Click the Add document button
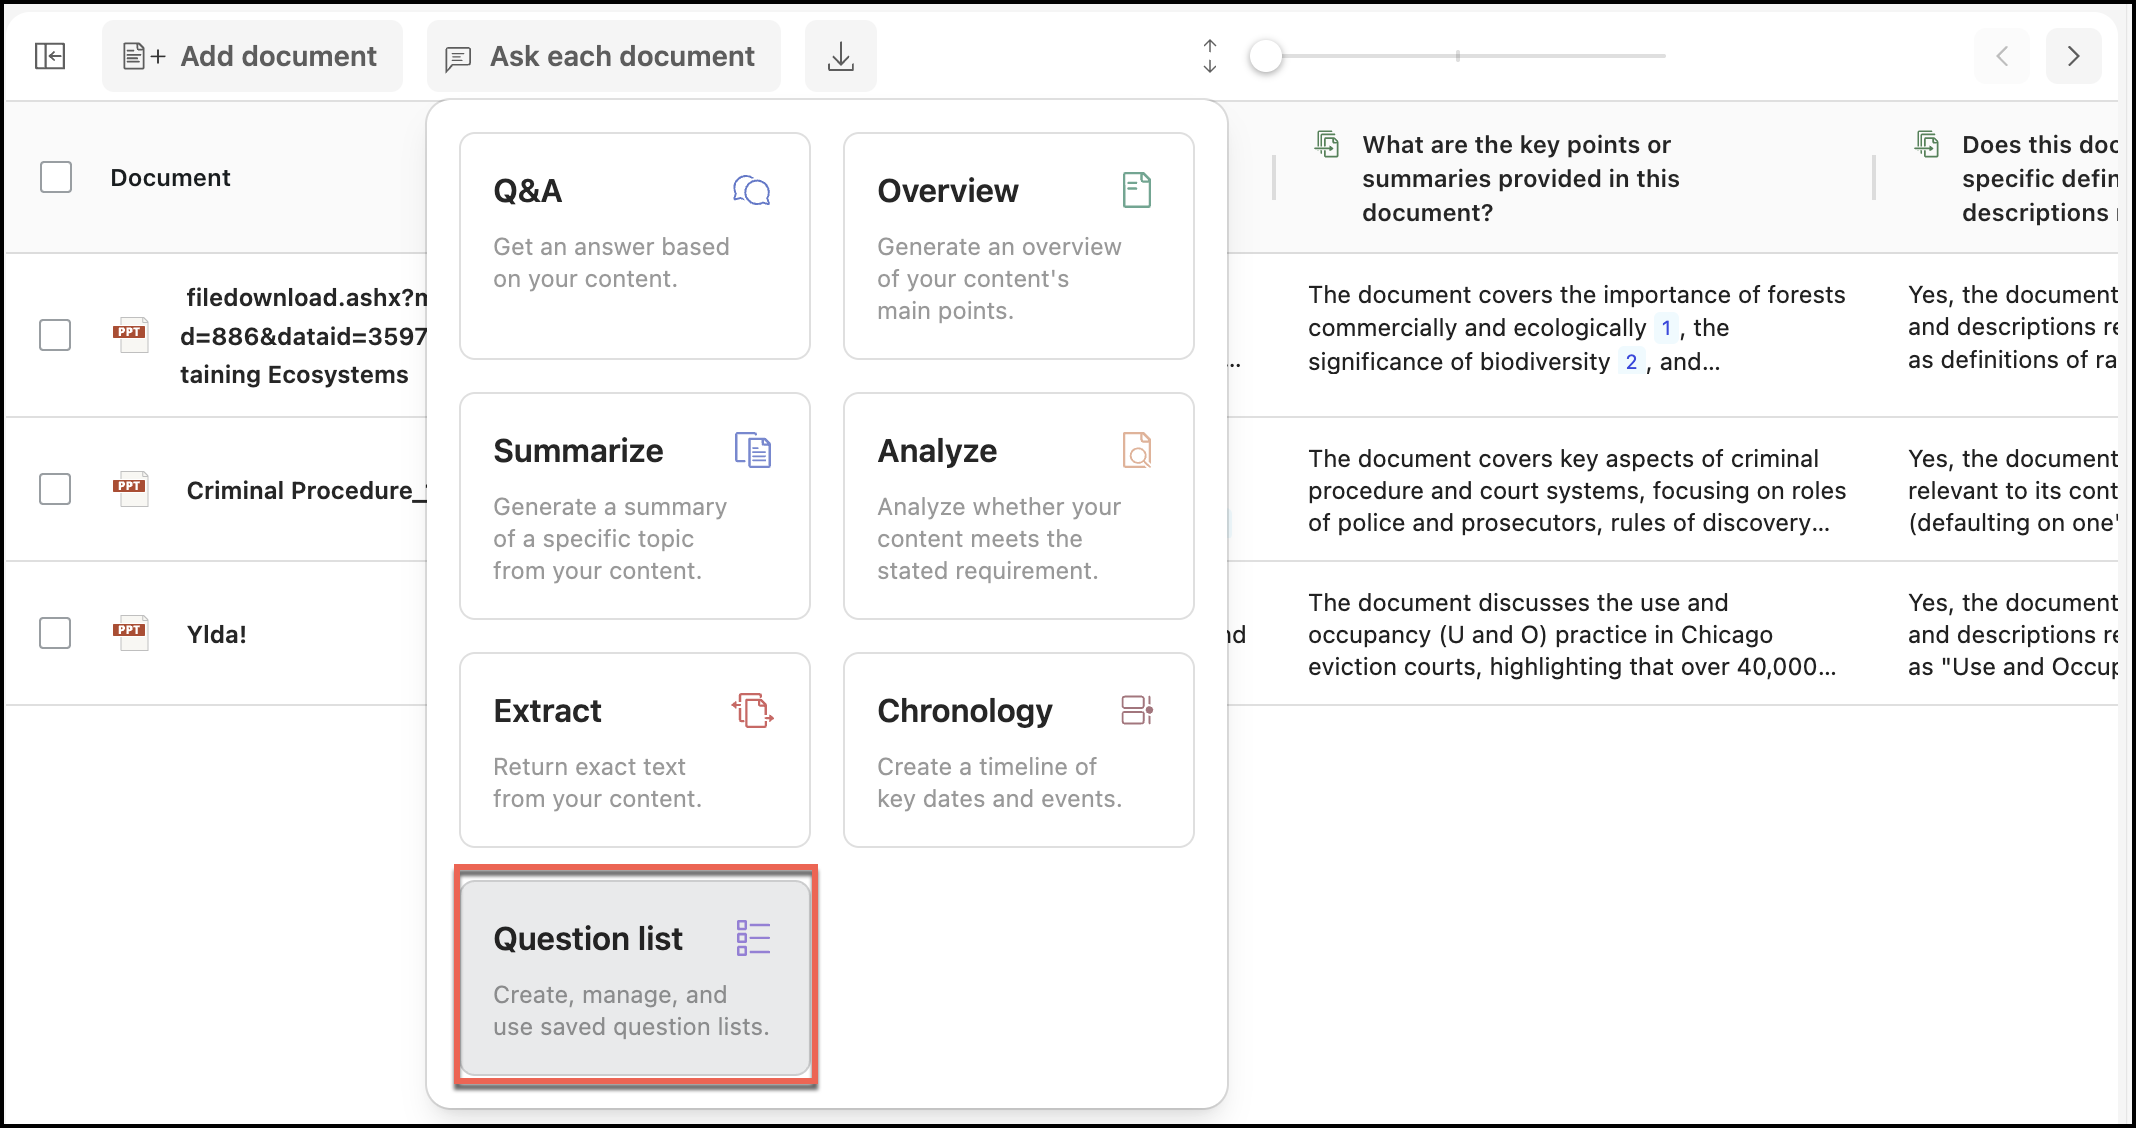The image size is (2136, 1128). click(252, 56)
